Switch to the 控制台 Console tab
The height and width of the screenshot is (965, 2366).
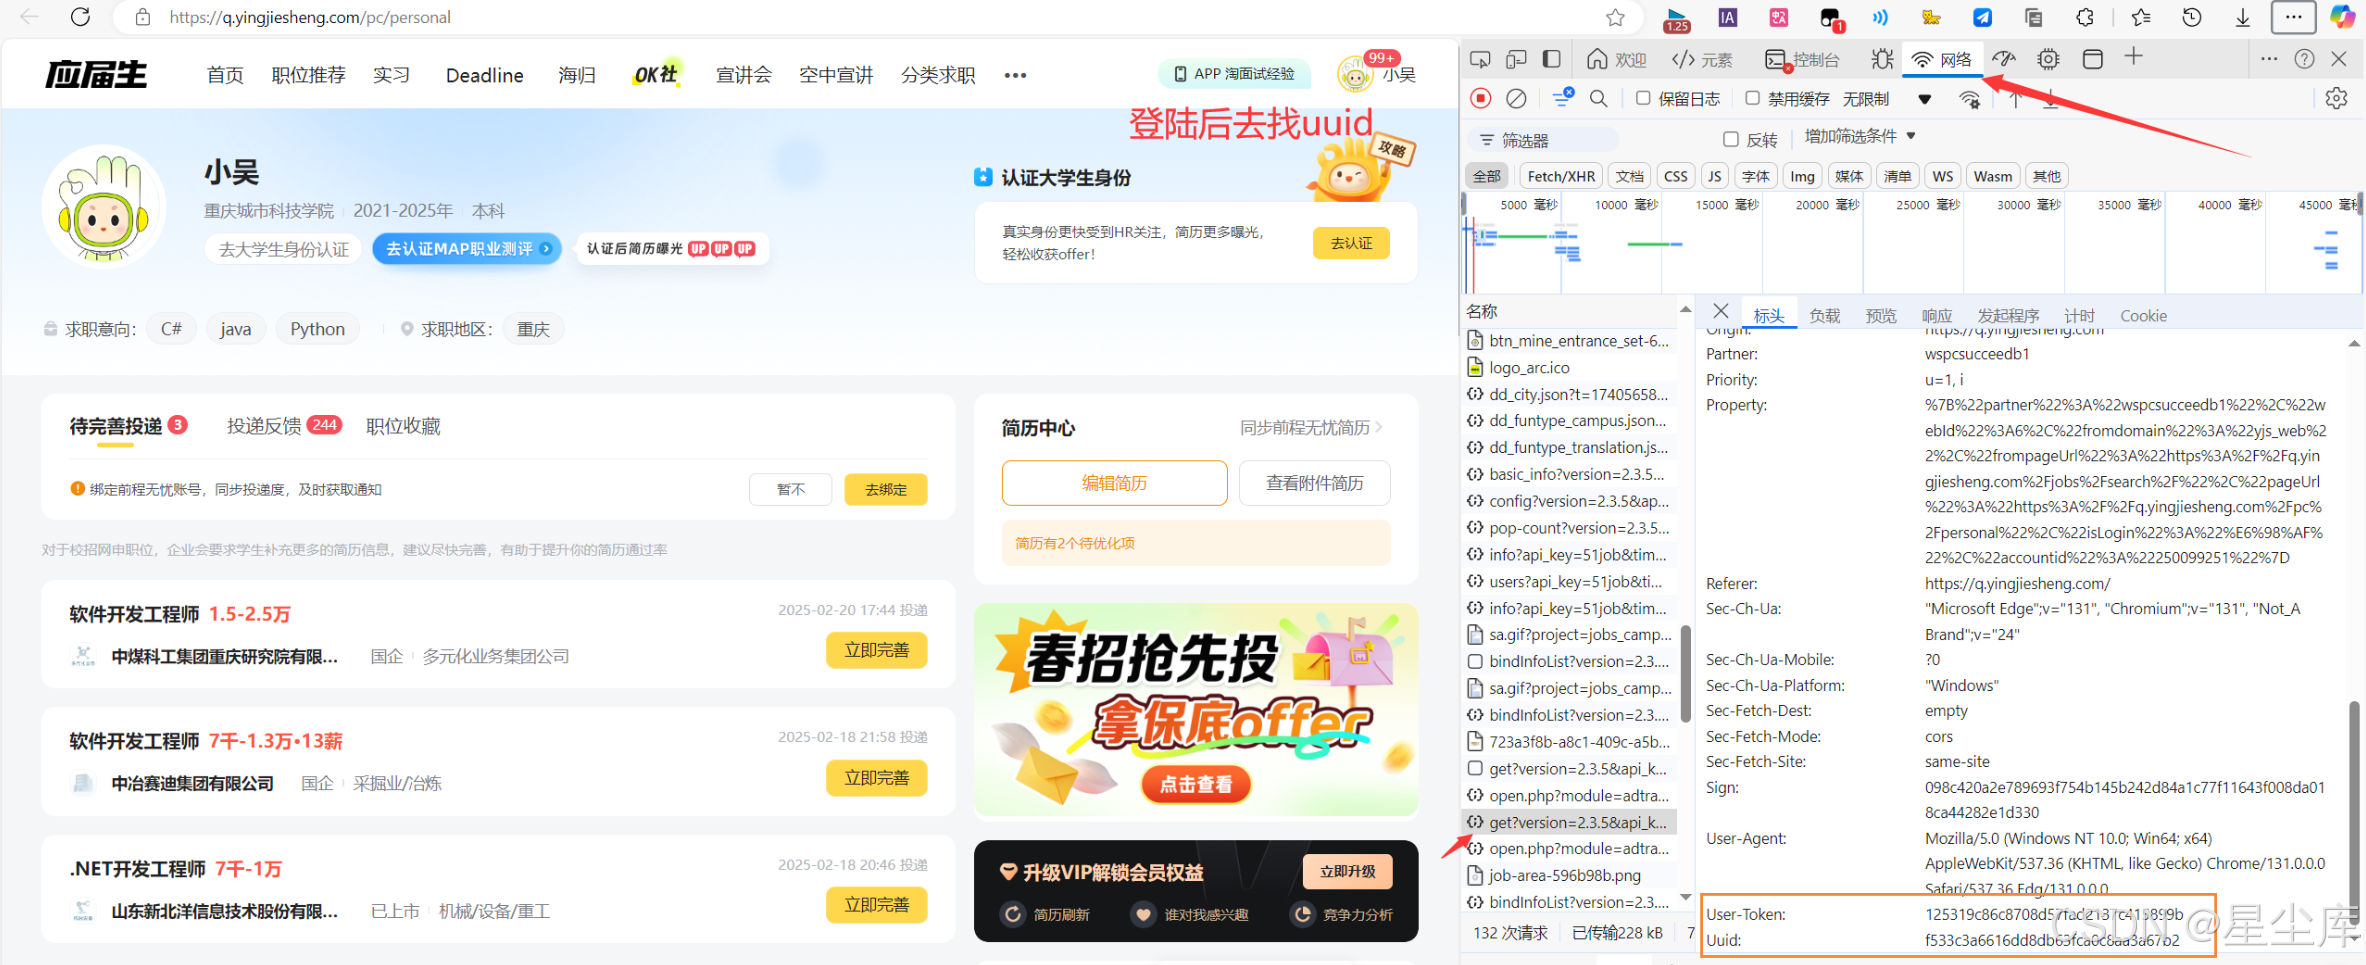coord(1802,59)
